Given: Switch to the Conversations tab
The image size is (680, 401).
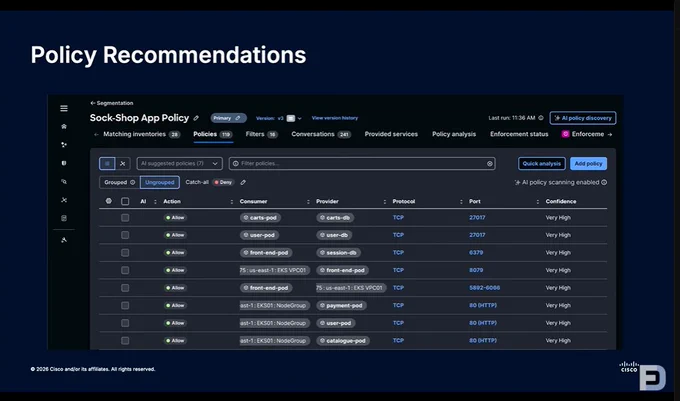Looking at the screenshot, I should [x=321, y=134].
